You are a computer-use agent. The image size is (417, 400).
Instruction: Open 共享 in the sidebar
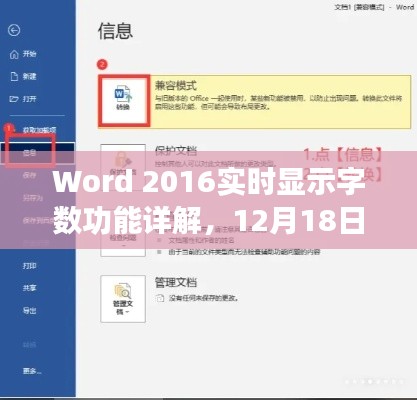(29, 288)
